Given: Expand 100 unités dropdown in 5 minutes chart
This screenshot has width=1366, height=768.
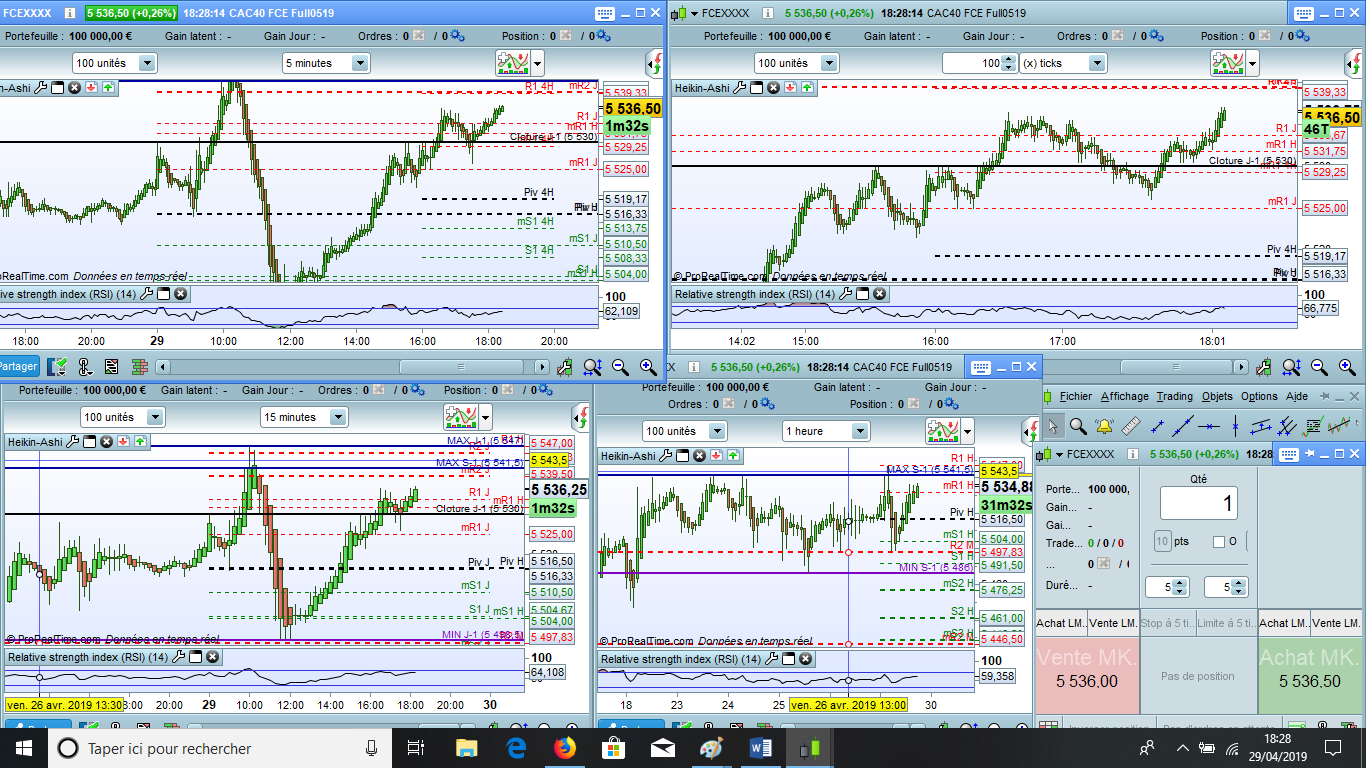Looking at the screenshot, I should pos(147,63).
